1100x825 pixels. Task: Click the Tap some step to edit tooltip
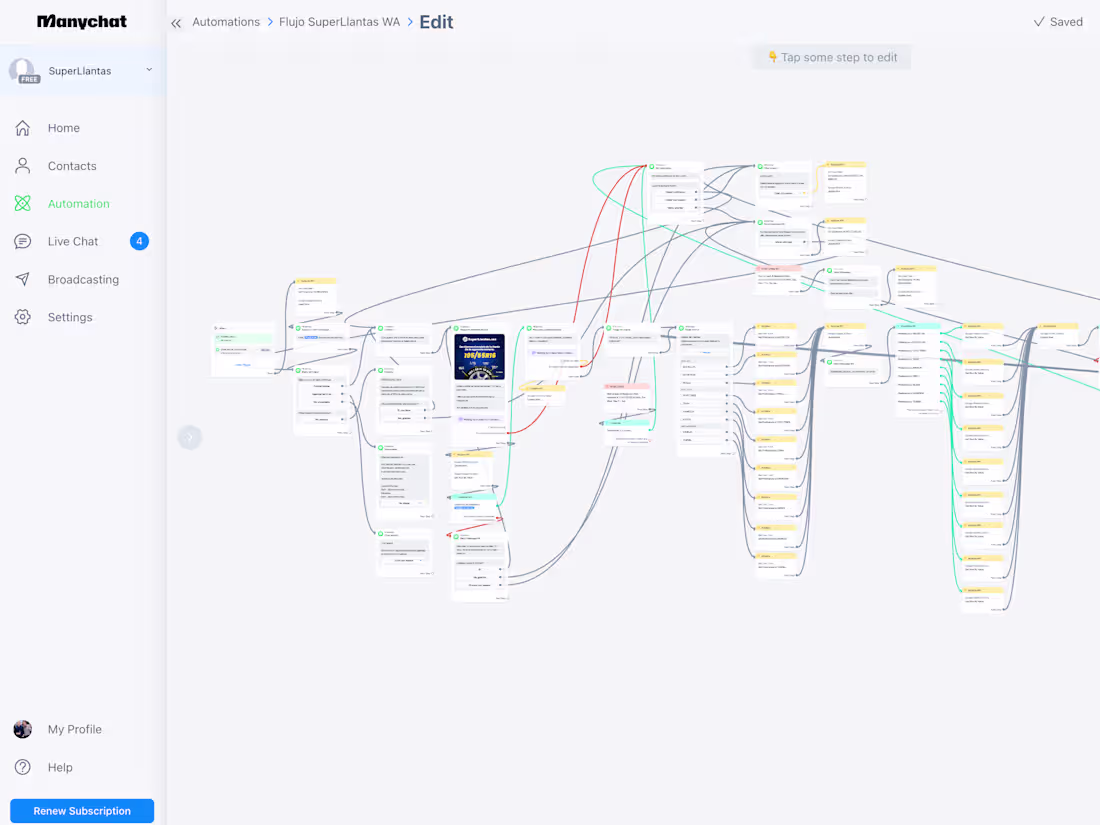831,57
